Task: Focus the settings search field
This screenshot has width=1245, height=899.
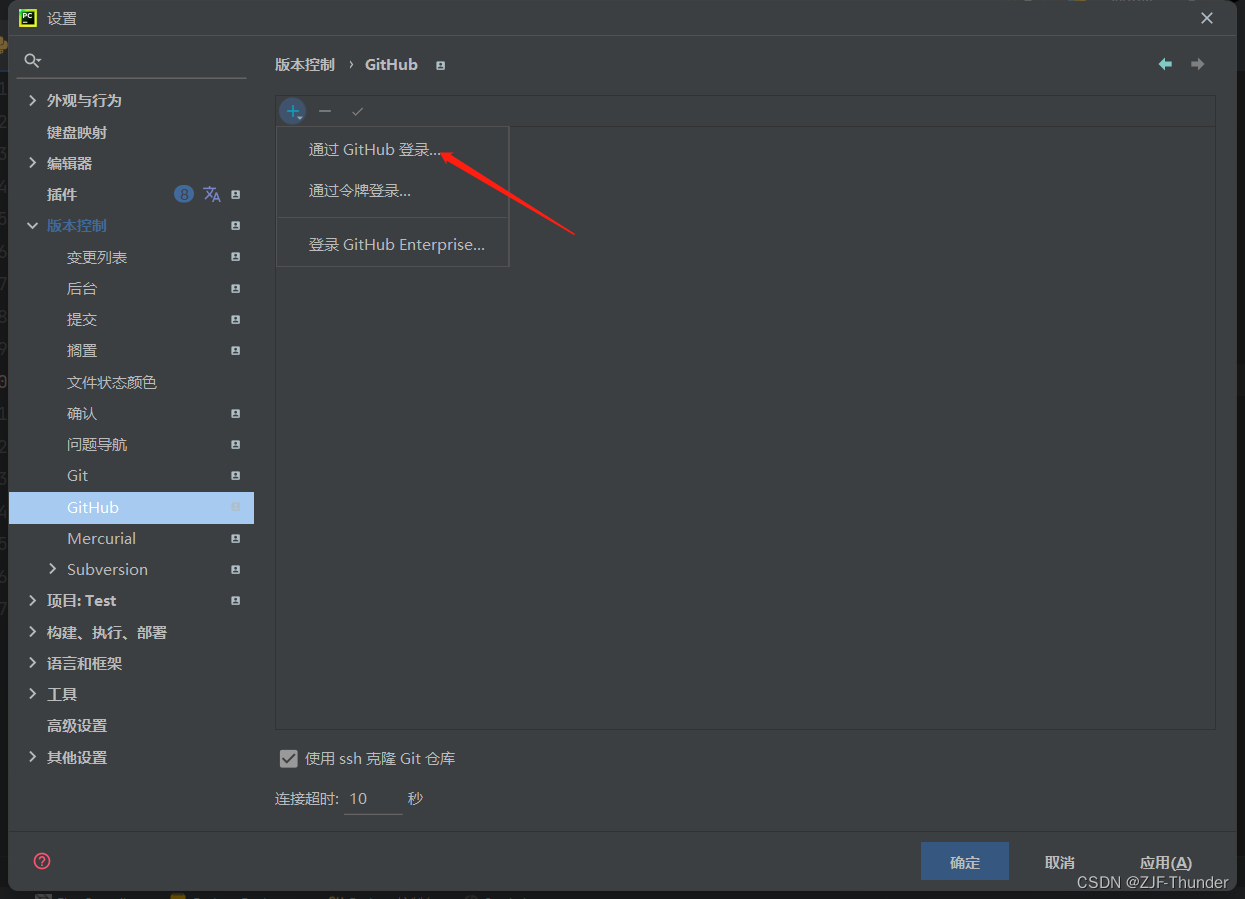Action: click(134, 61)
